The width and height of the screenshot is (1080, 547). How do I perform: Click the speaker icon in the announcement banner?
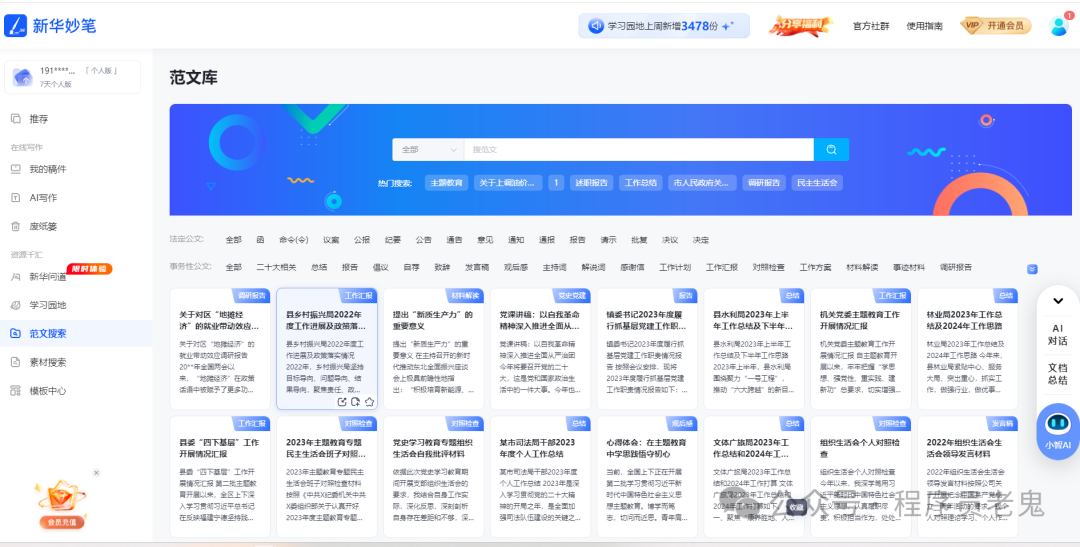click(x=596, y=26)
